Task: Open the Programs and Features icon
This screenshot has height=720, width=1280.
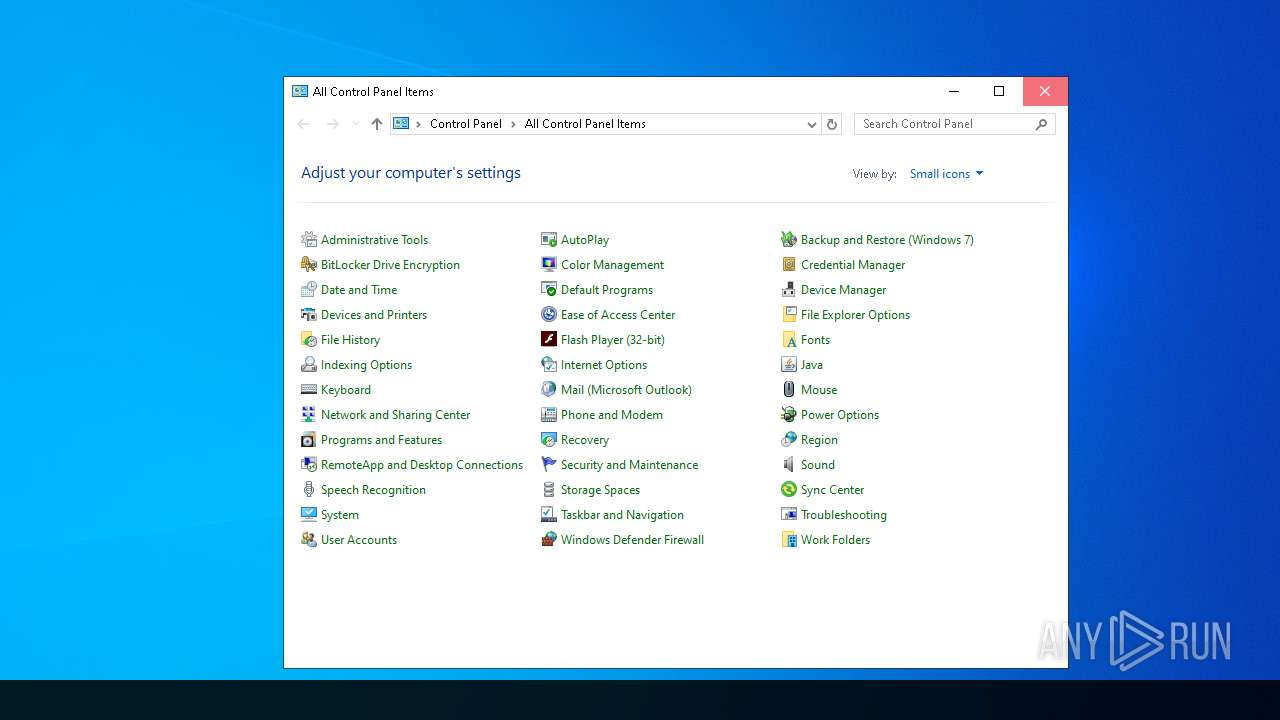Action: pyautogui.click(x=309, y=440)
